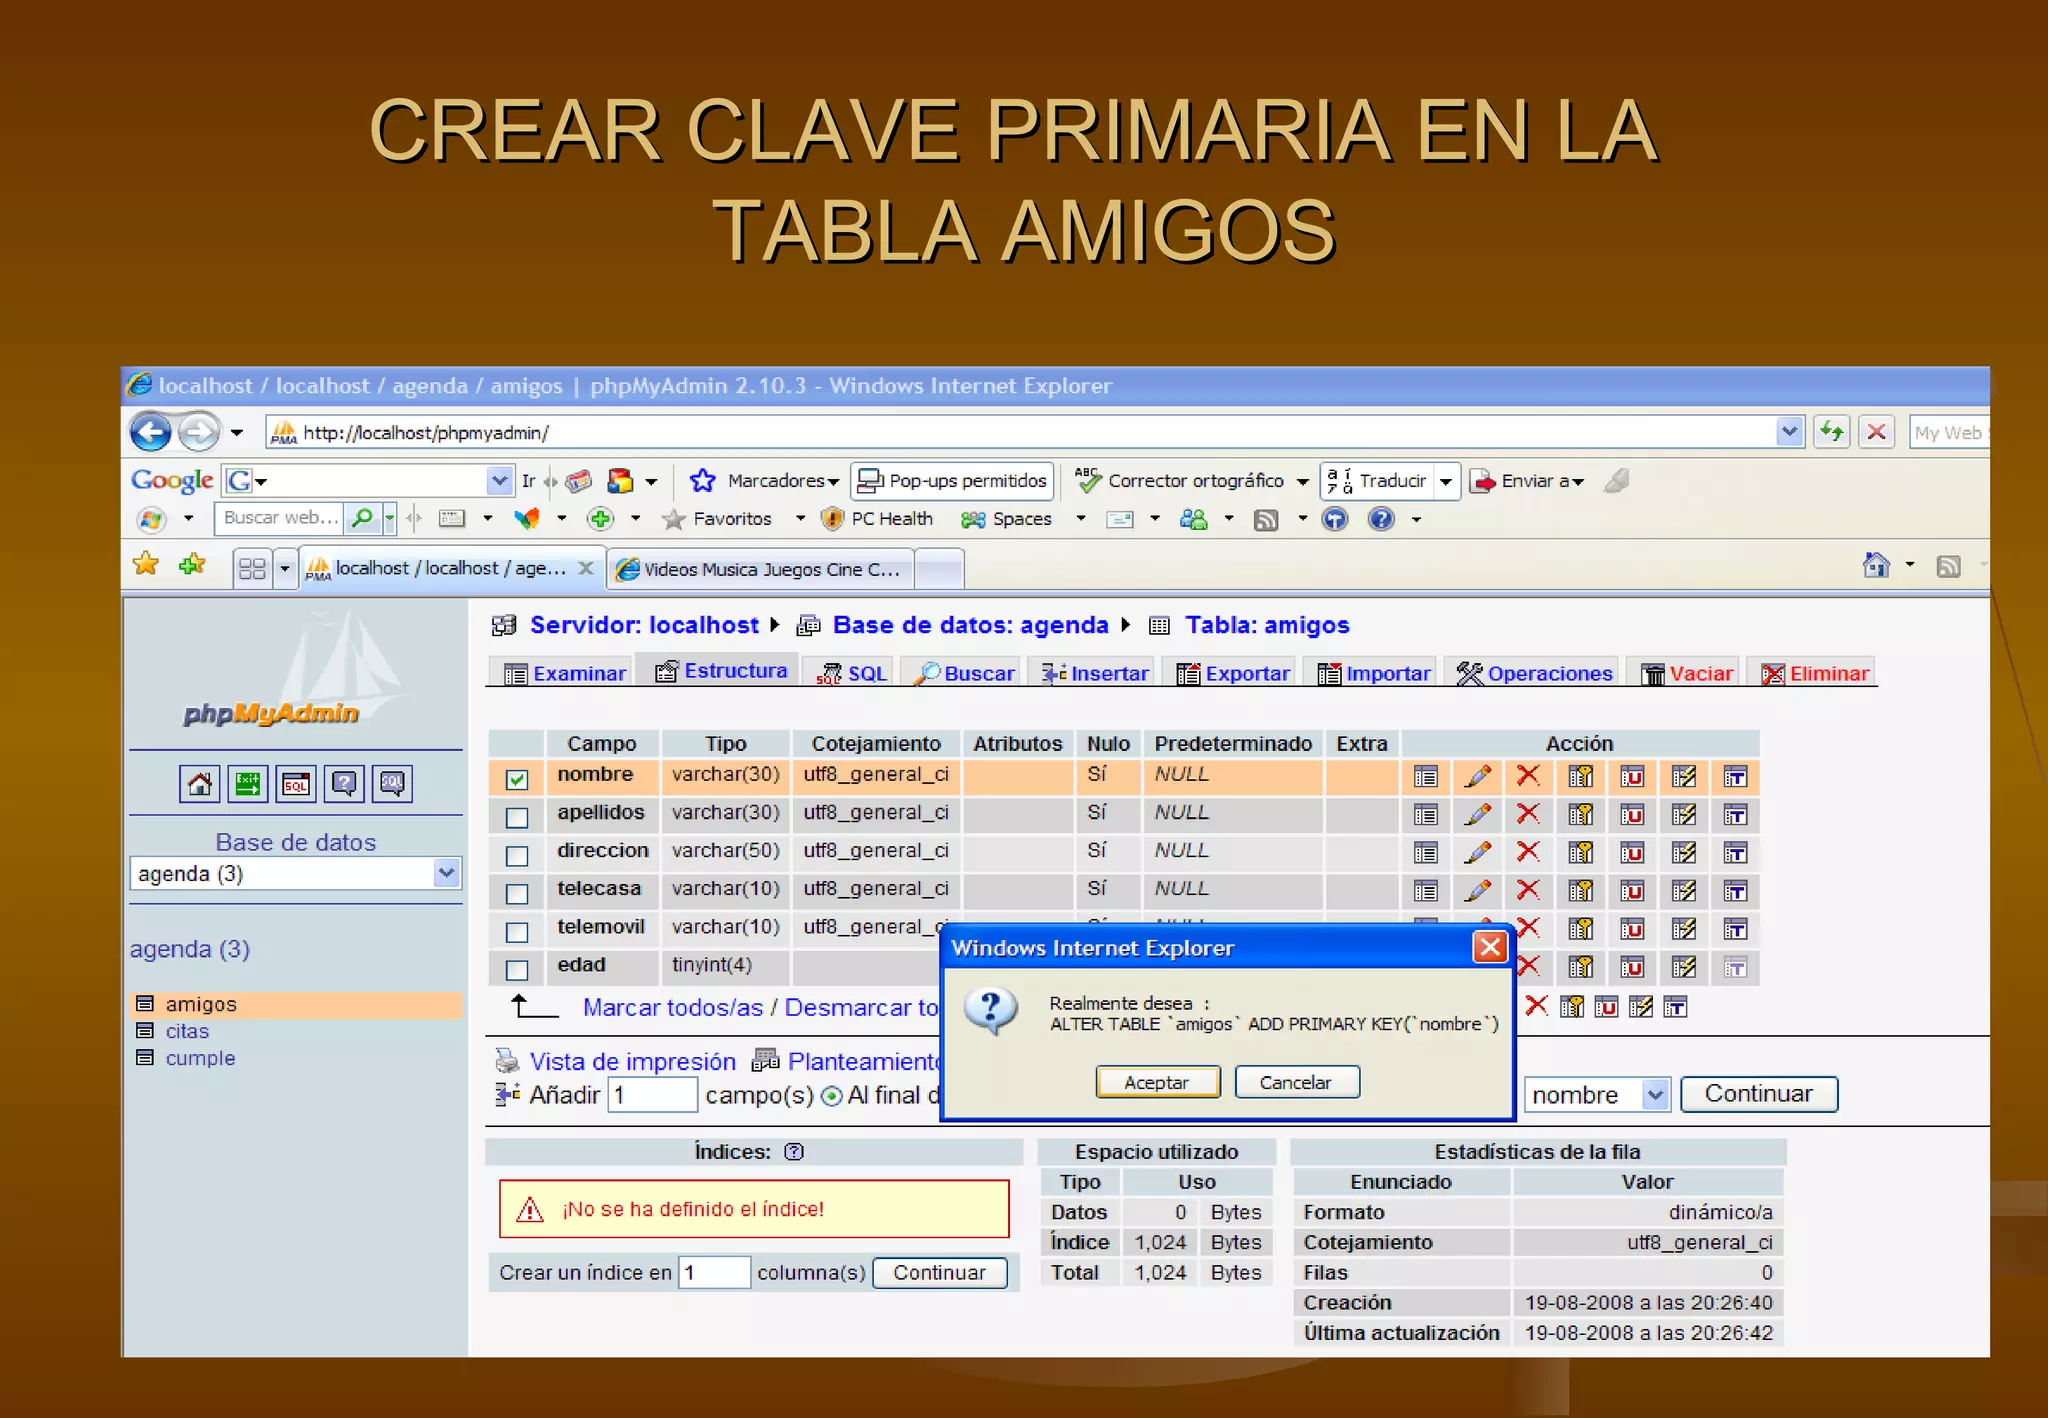2048x1418 pixels.
Task: Uncheck the nombre field checkbox
Action: click(x=517, y=779)
